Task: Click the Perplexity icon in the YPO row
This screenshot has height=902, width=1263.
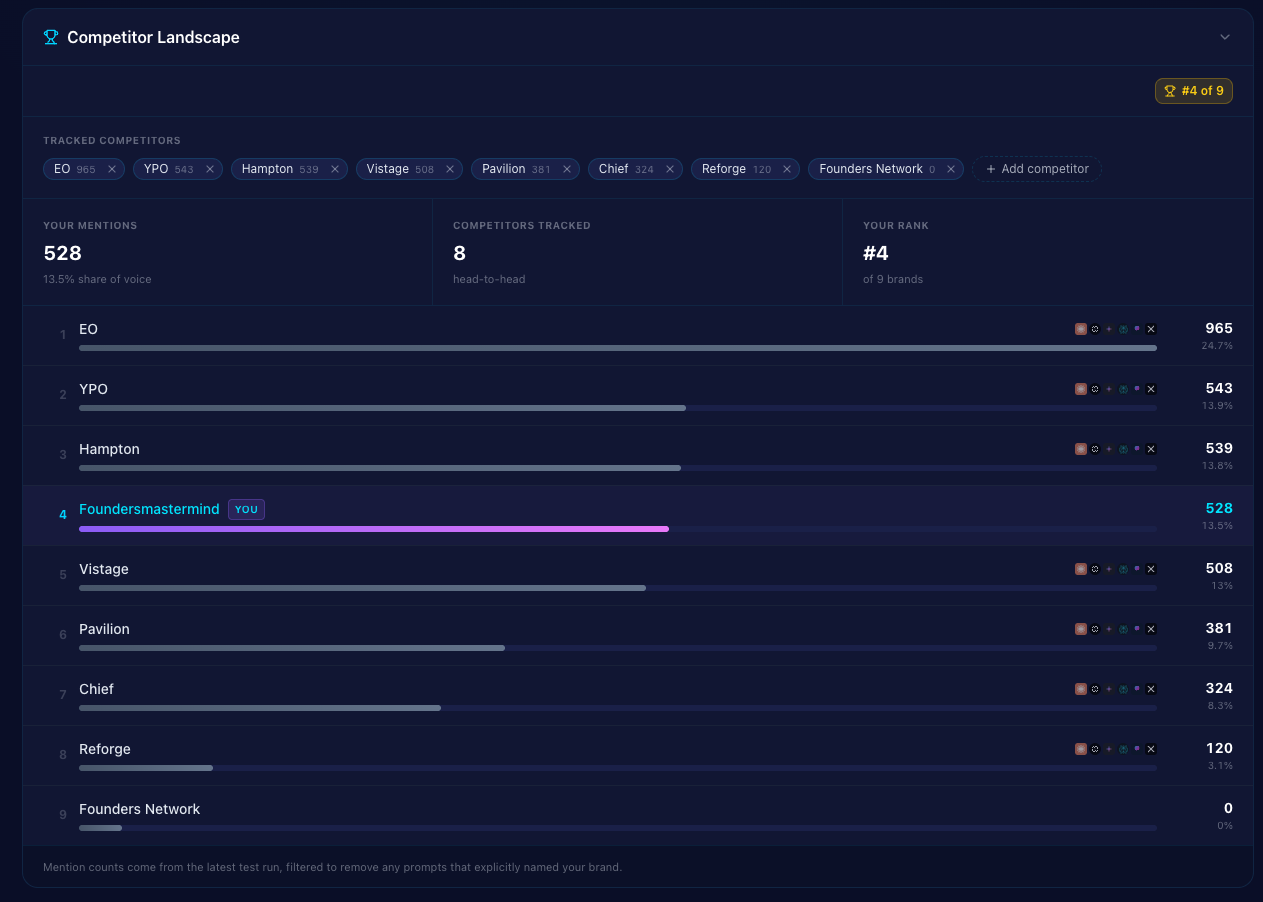Action: 1123,389
